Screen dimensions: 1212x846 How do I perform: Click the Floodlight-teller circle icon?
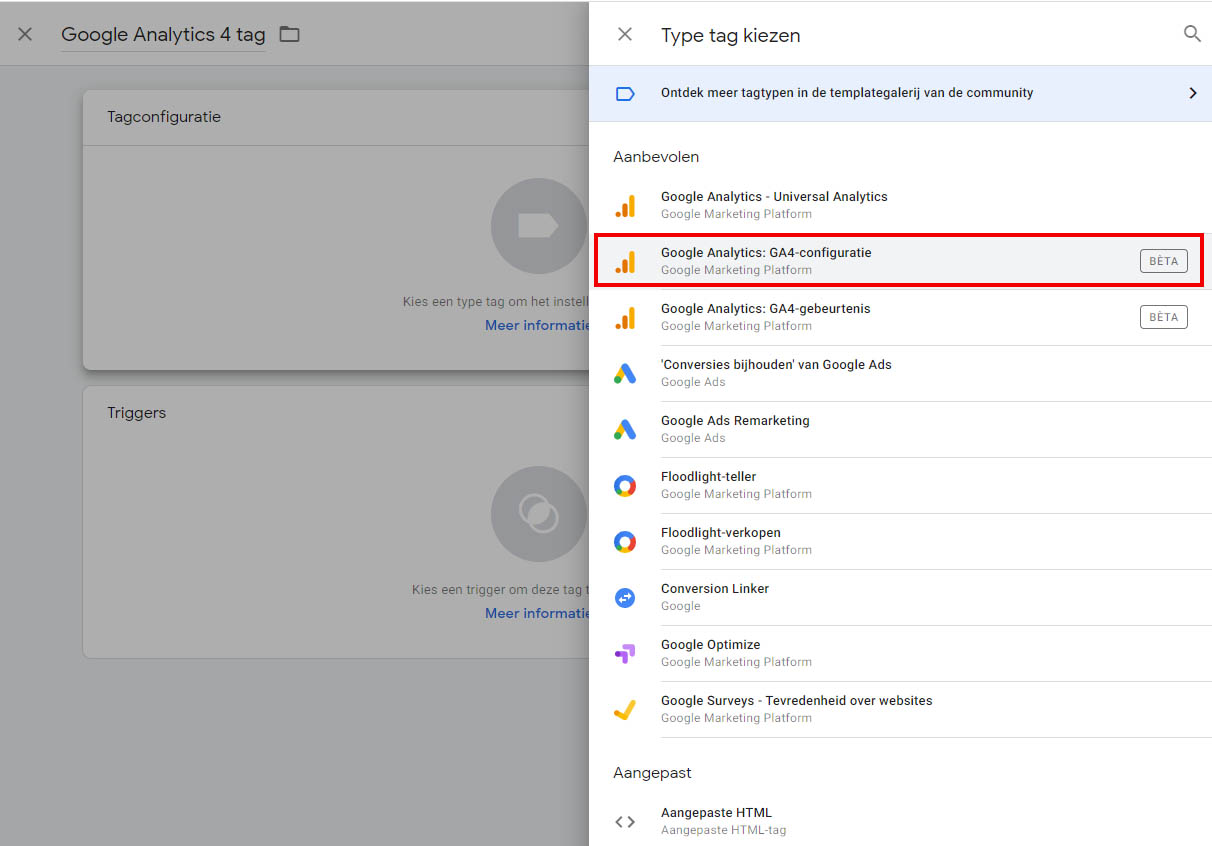coord(625,486)
